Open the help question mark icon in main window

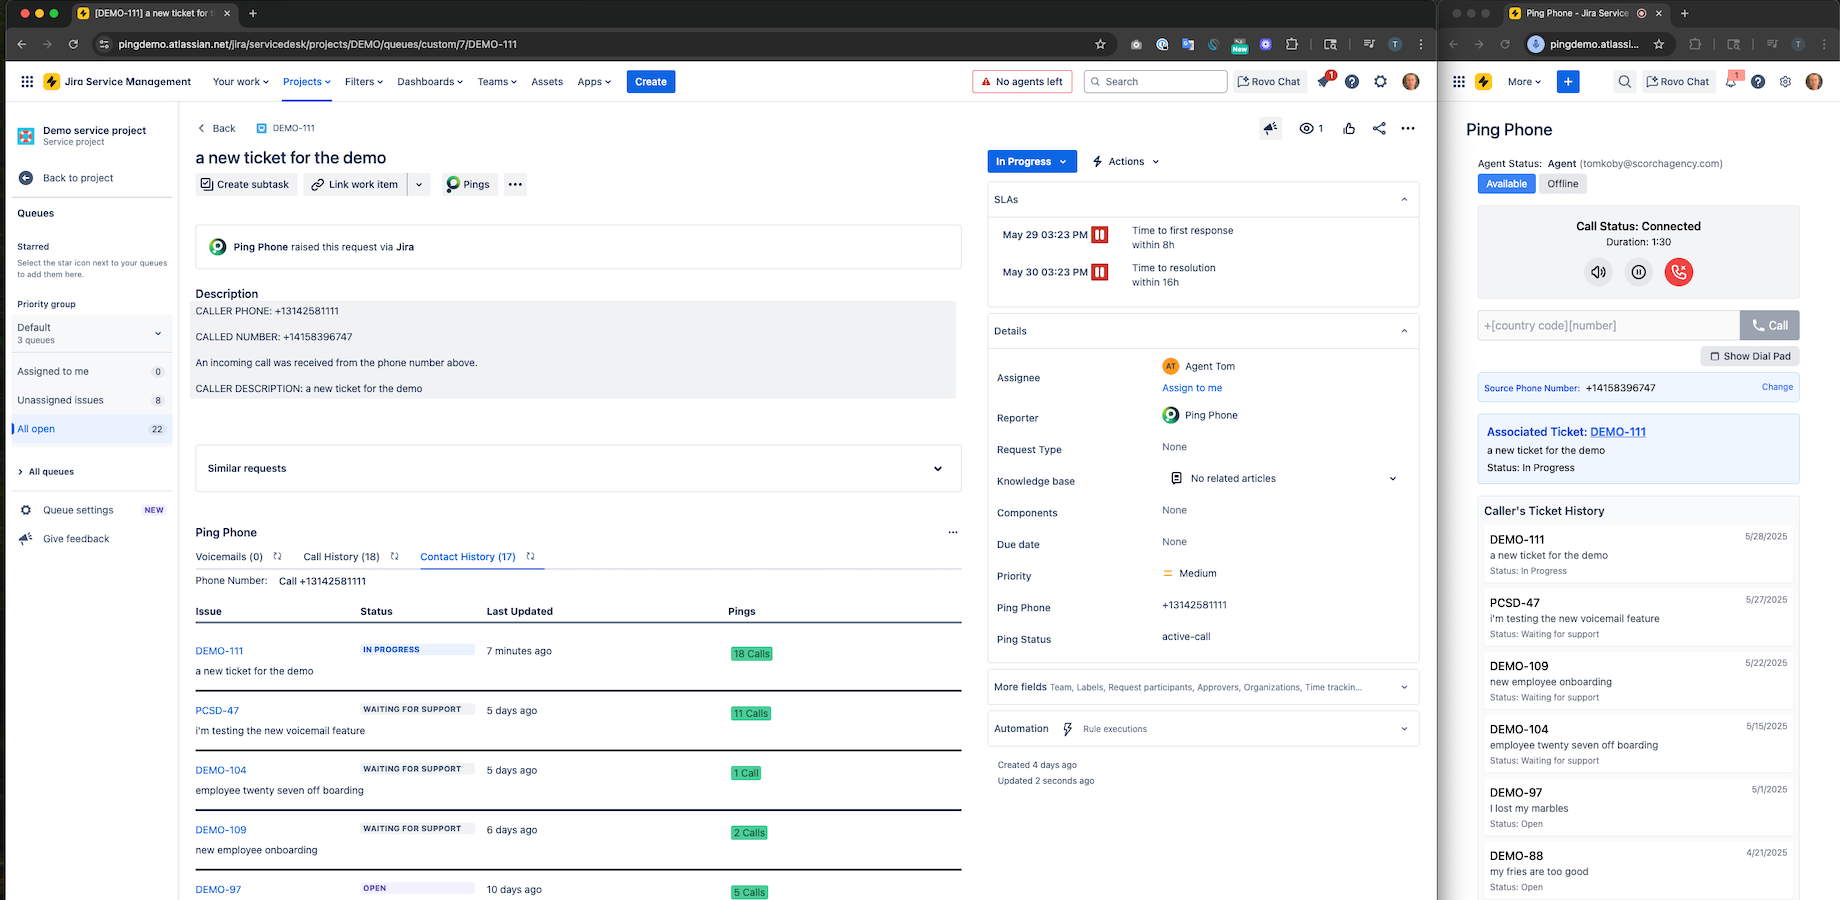pyautogui.click(x=1352, y=82)
